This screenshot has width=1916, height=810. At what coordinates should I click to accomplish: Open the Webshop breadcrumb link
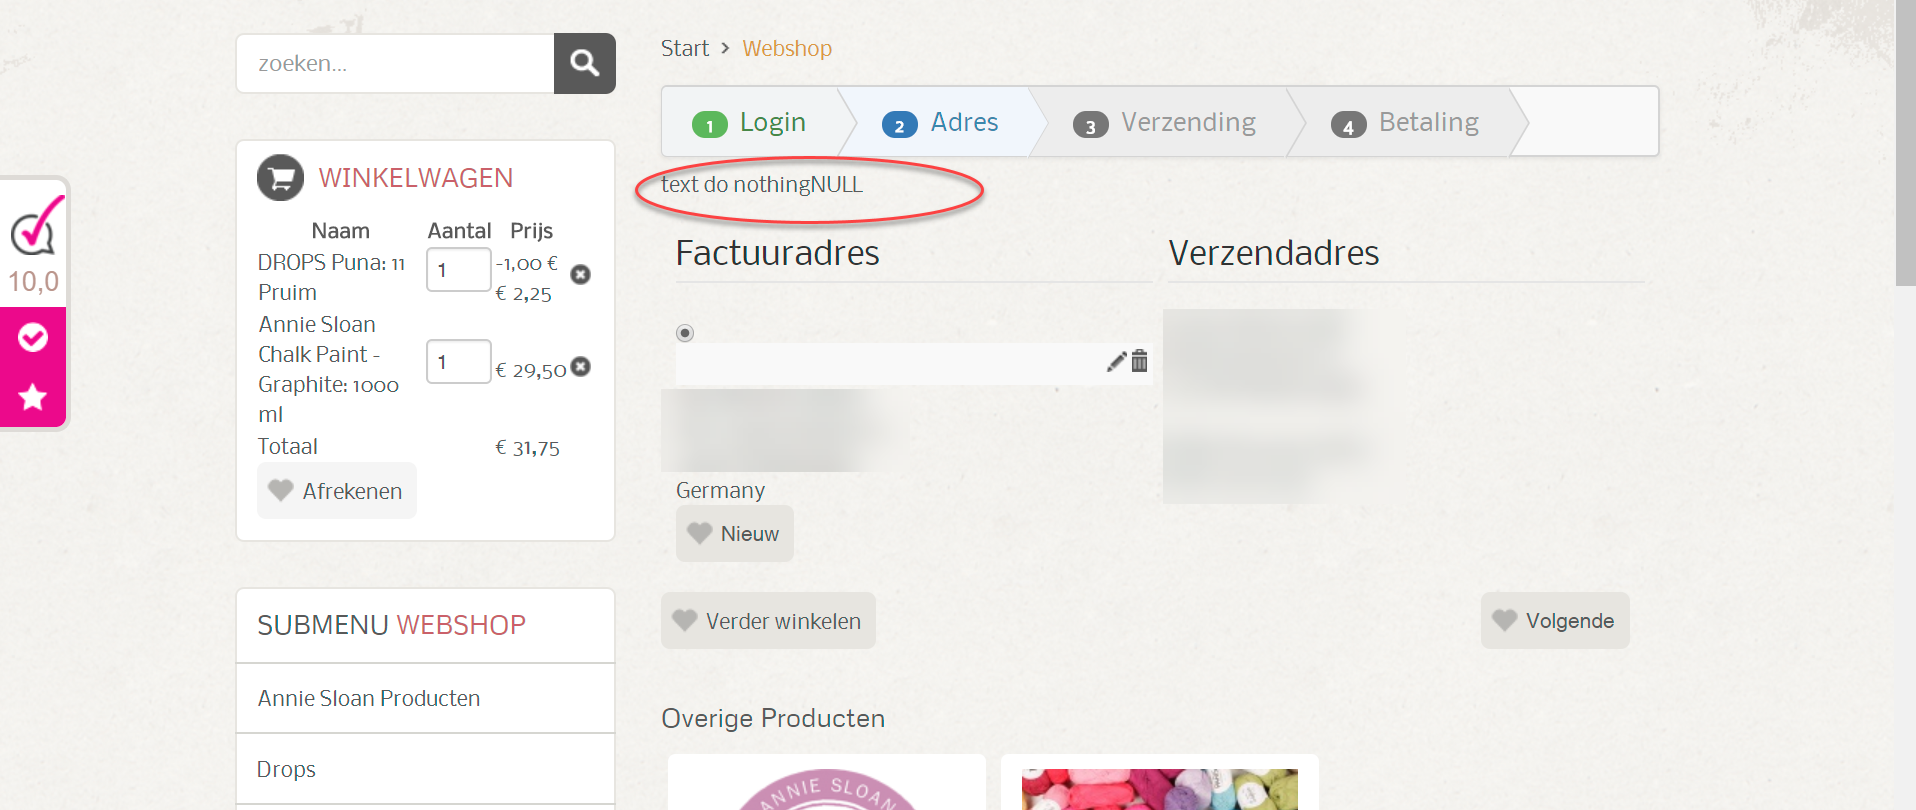[787, 48]
